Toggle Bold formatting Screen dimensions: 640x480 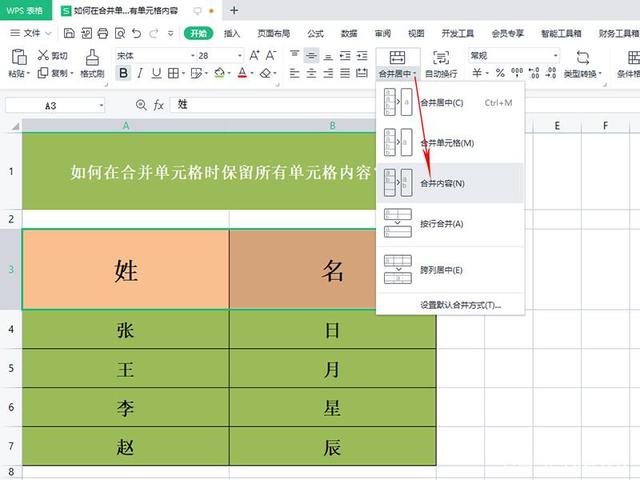123,73
